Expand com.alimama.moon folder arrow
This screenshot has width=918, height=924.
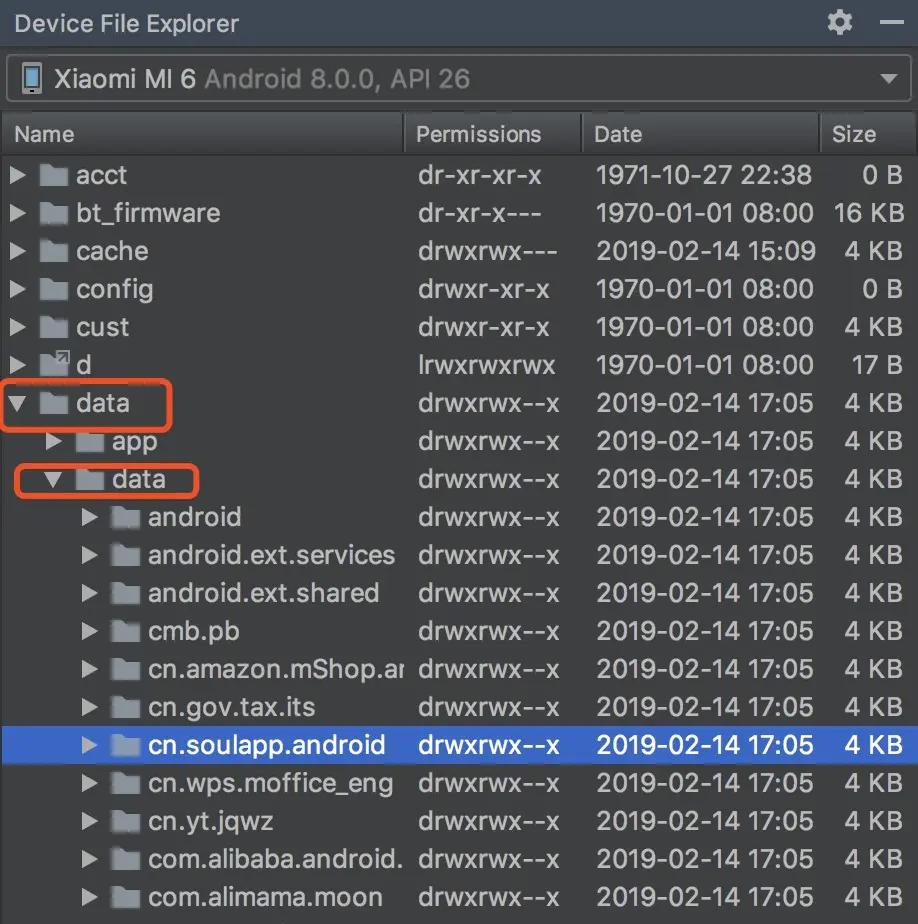pos(90,897)
